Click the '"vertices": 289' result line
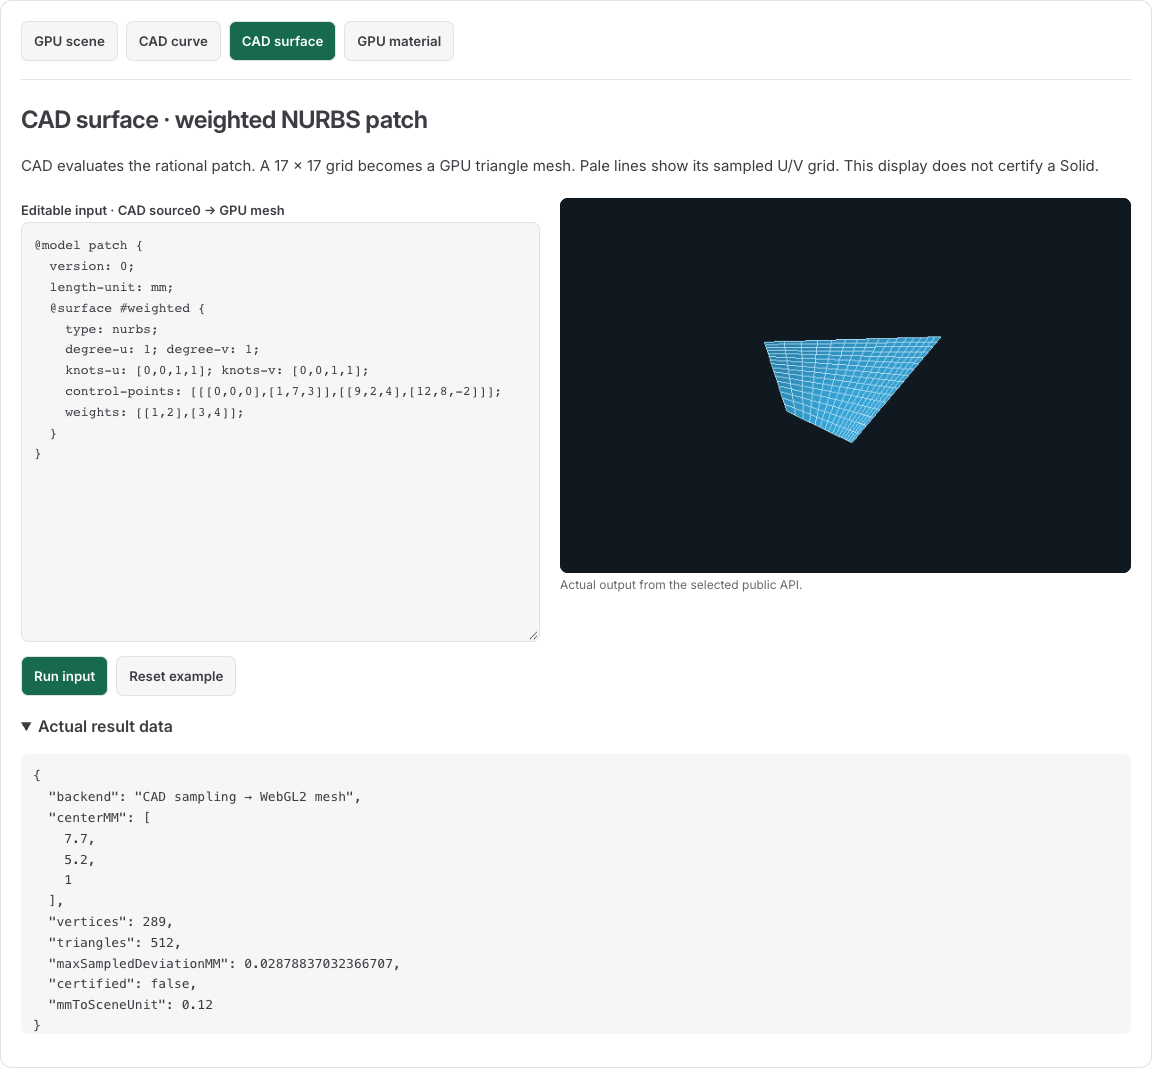The height and width of the screenshot is (1069, 1152). (110, 922)
